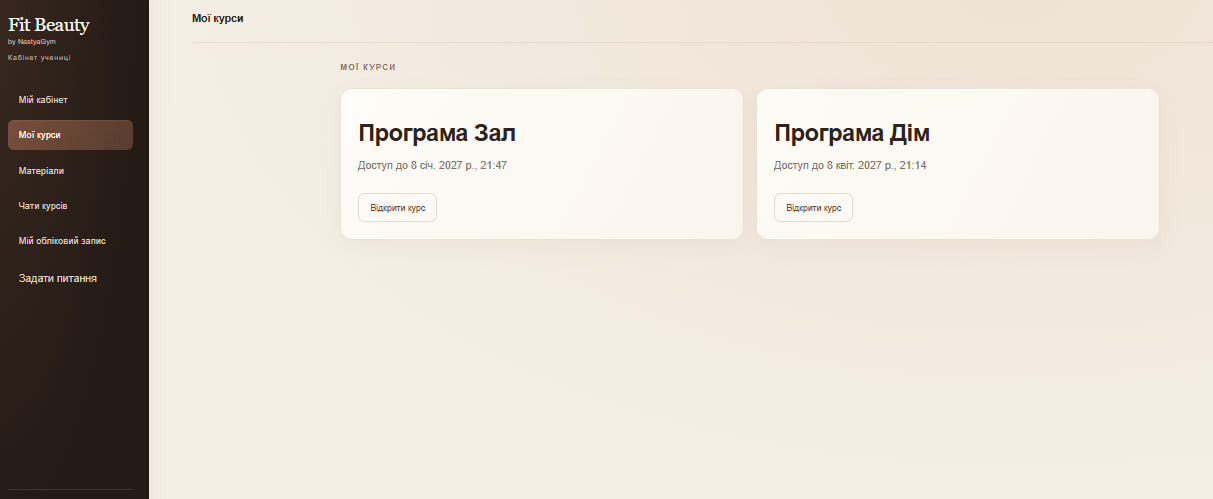Click the Кабінет учениці sidebar caption

[x=39, y=58]
